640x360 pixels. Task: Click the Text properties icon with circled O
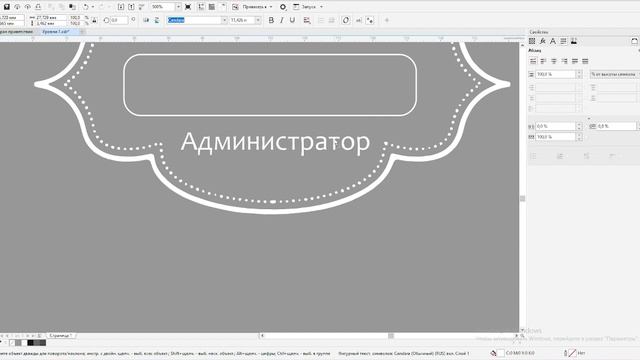[x=346, y=20]
